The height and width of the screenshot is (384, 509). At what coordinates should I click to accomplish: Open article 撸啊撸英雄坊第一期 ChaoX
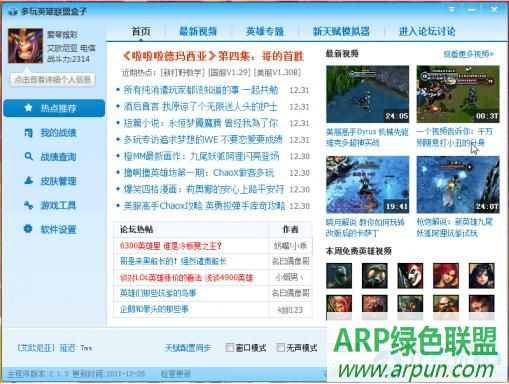point(199,173)
